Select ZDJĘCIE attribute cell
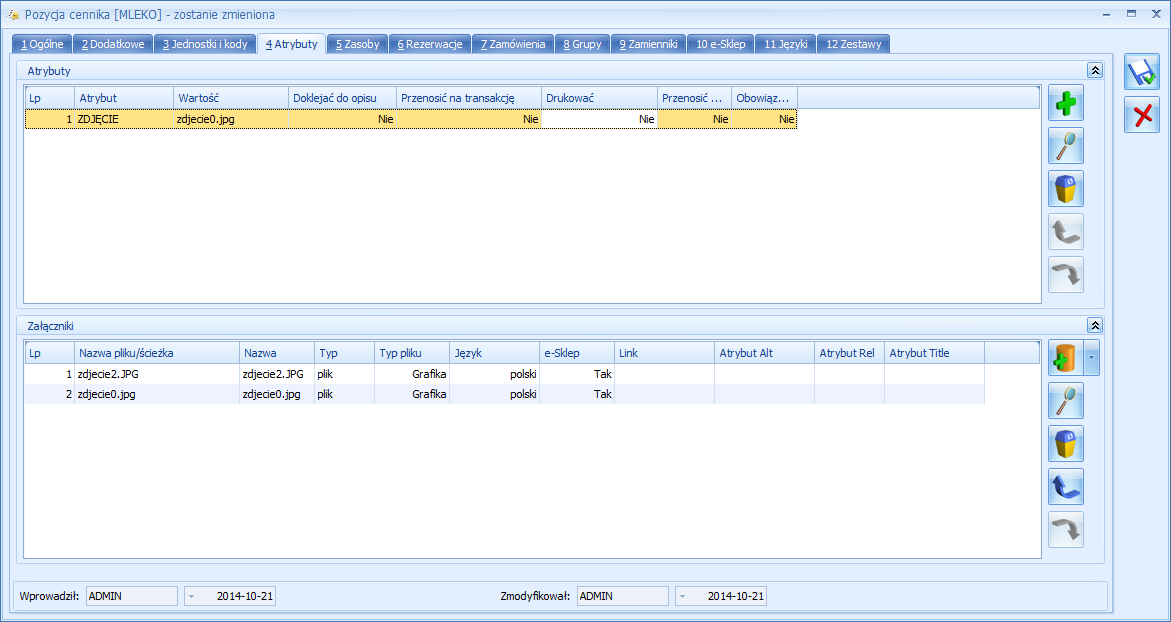 coord(124,119)
